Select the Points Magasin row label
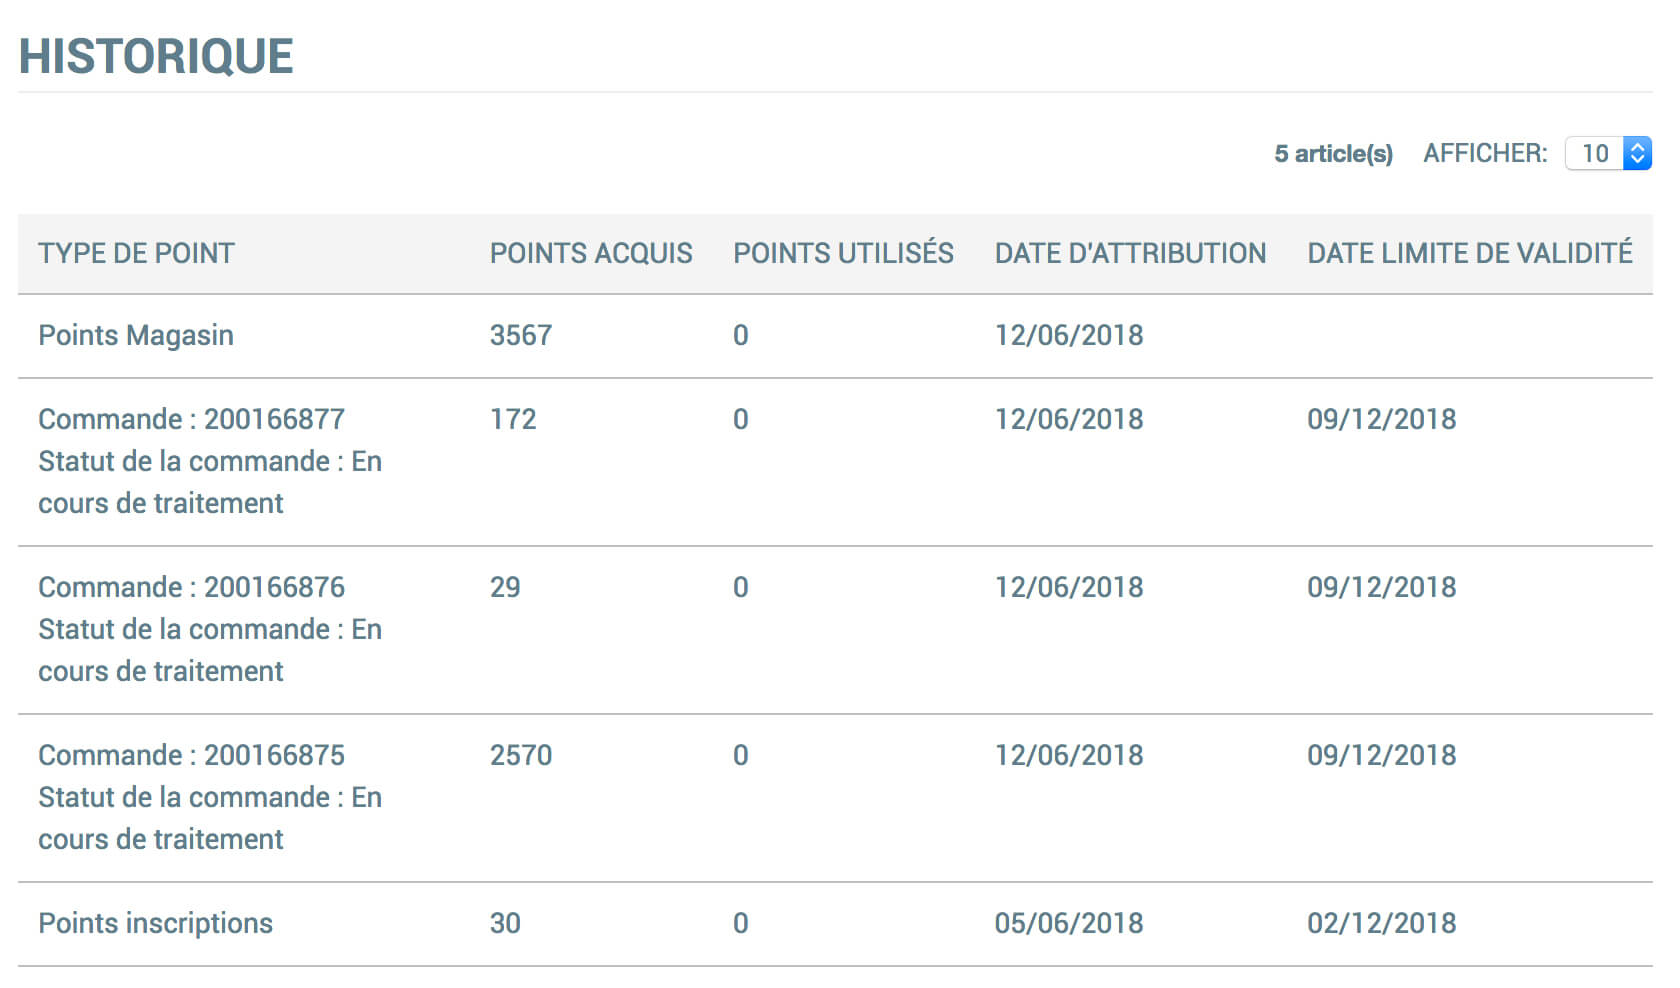This screenshot has height=988, width=1680. (136, 335)
